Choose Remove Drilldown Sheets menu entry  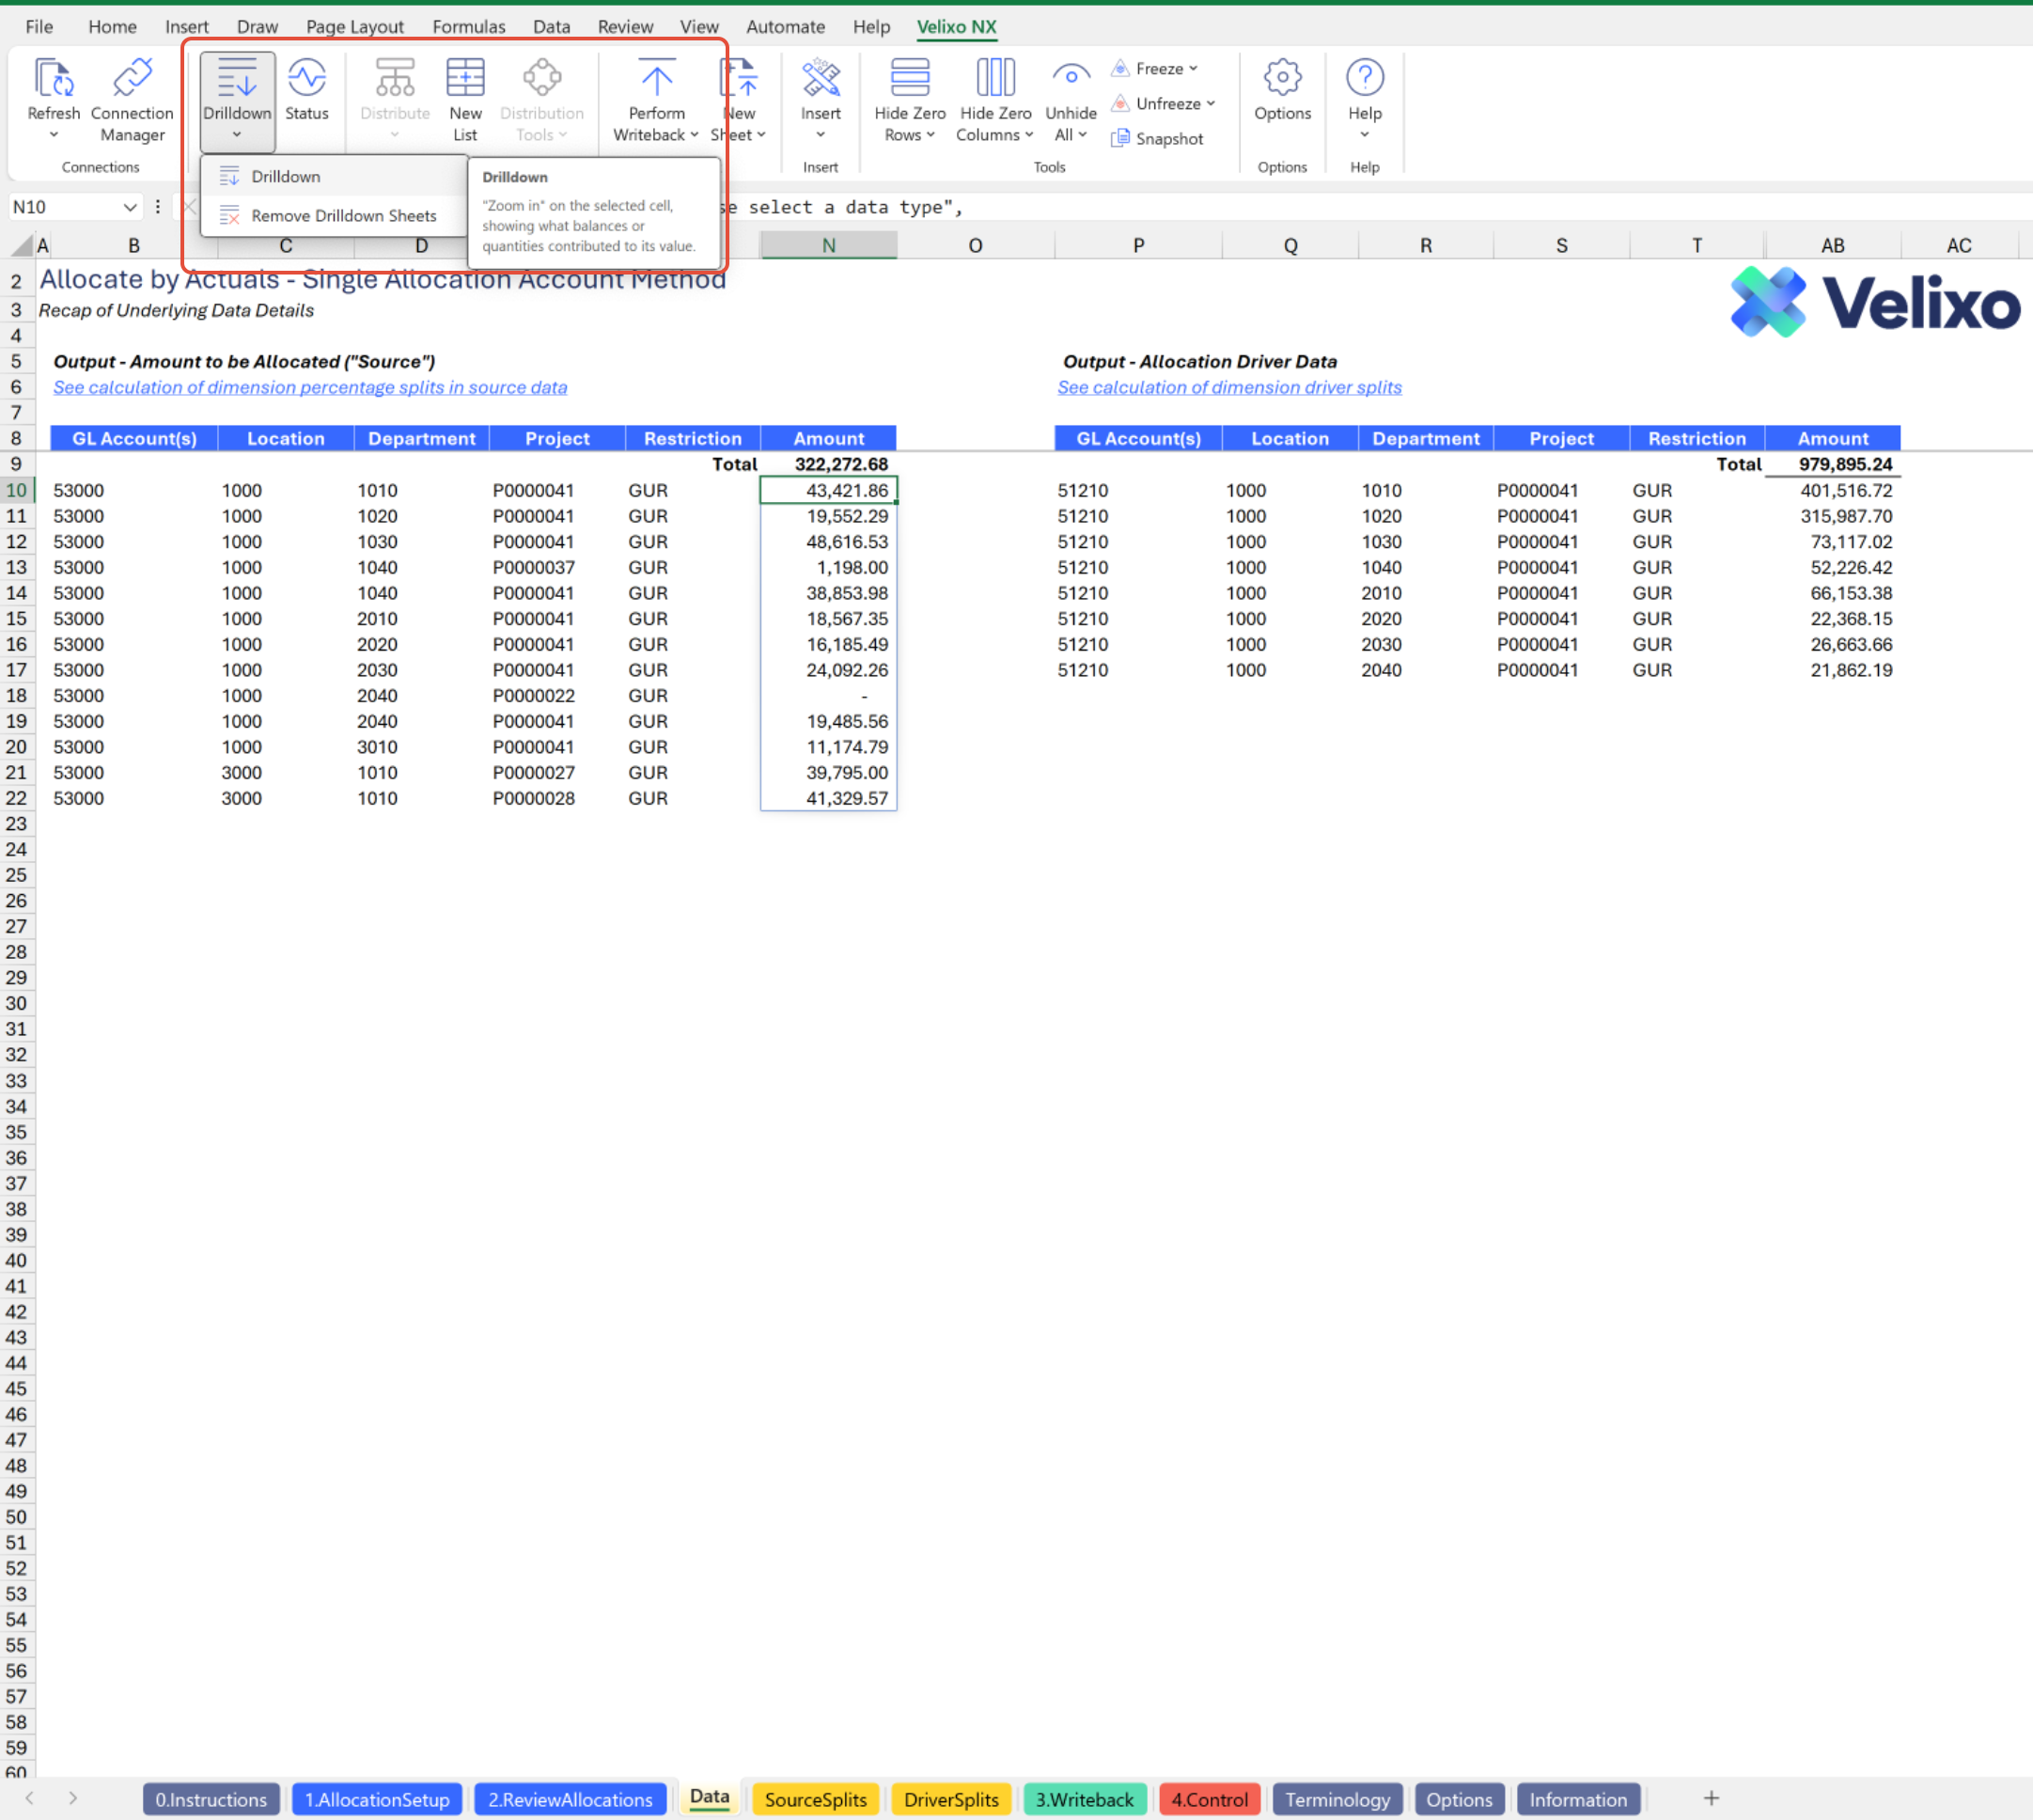click(343, 216)
